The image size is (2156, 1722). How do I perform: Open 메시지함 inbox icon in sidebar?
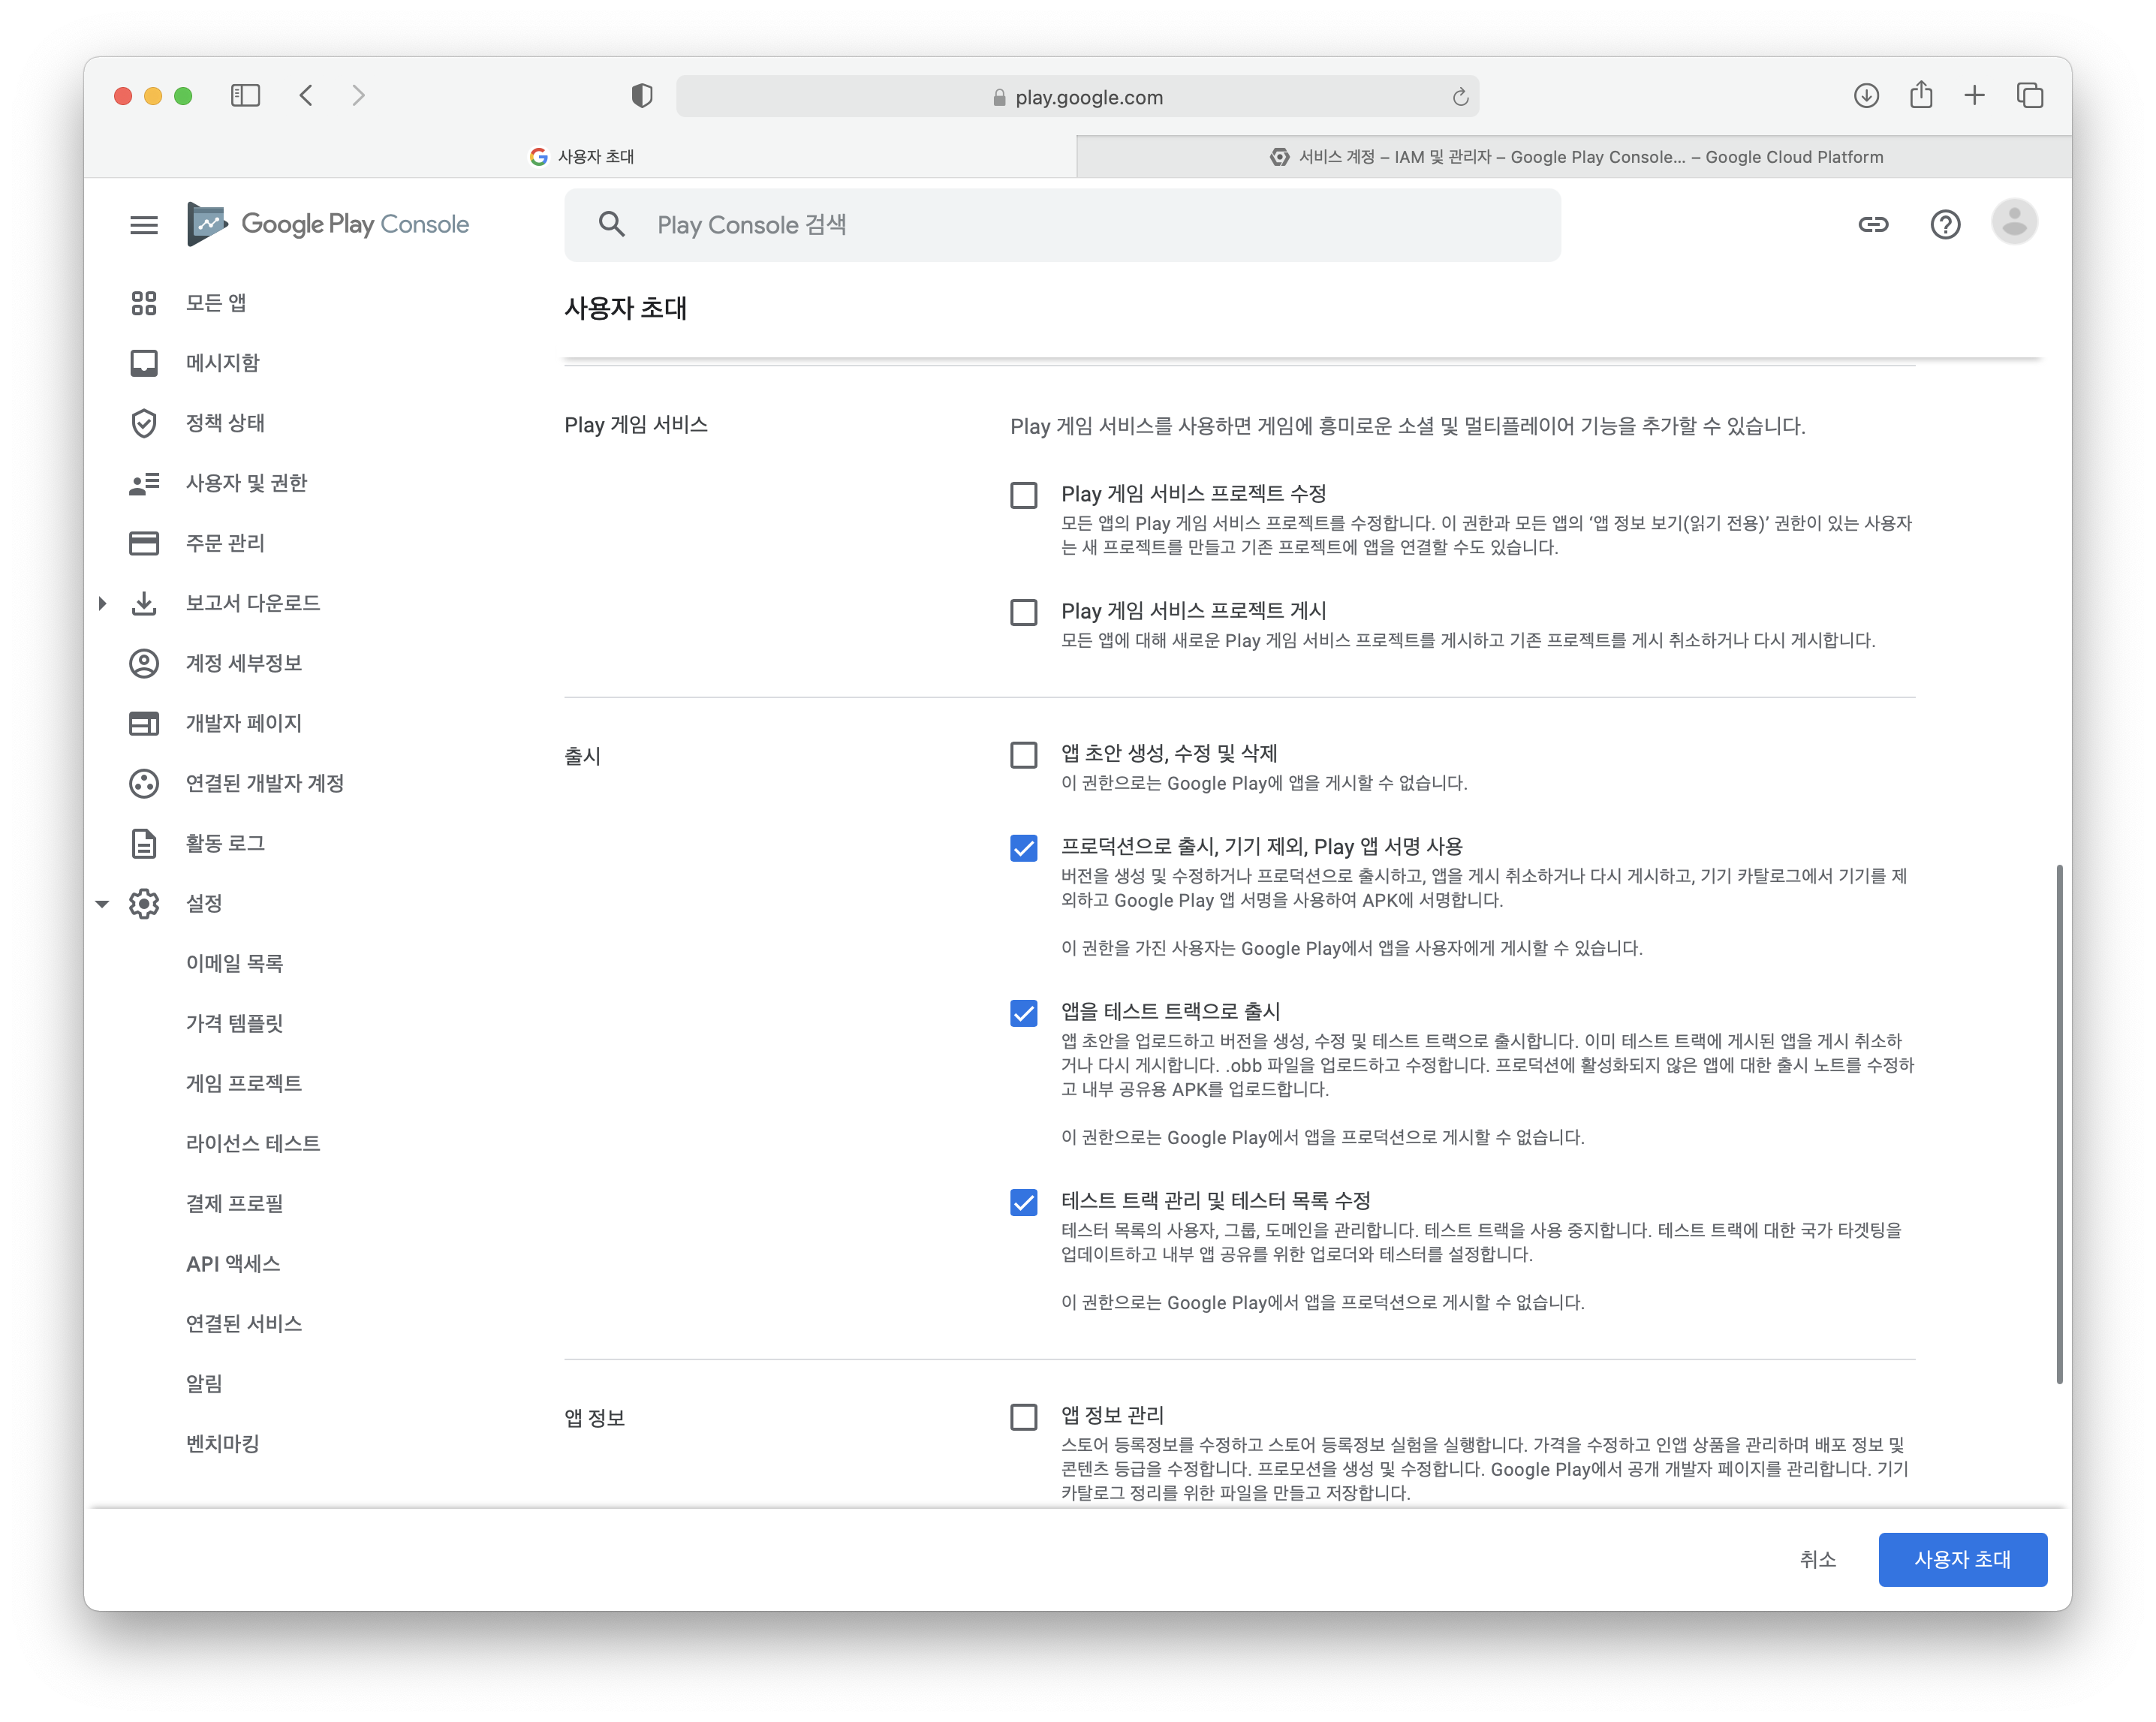[x=144, y=363]
